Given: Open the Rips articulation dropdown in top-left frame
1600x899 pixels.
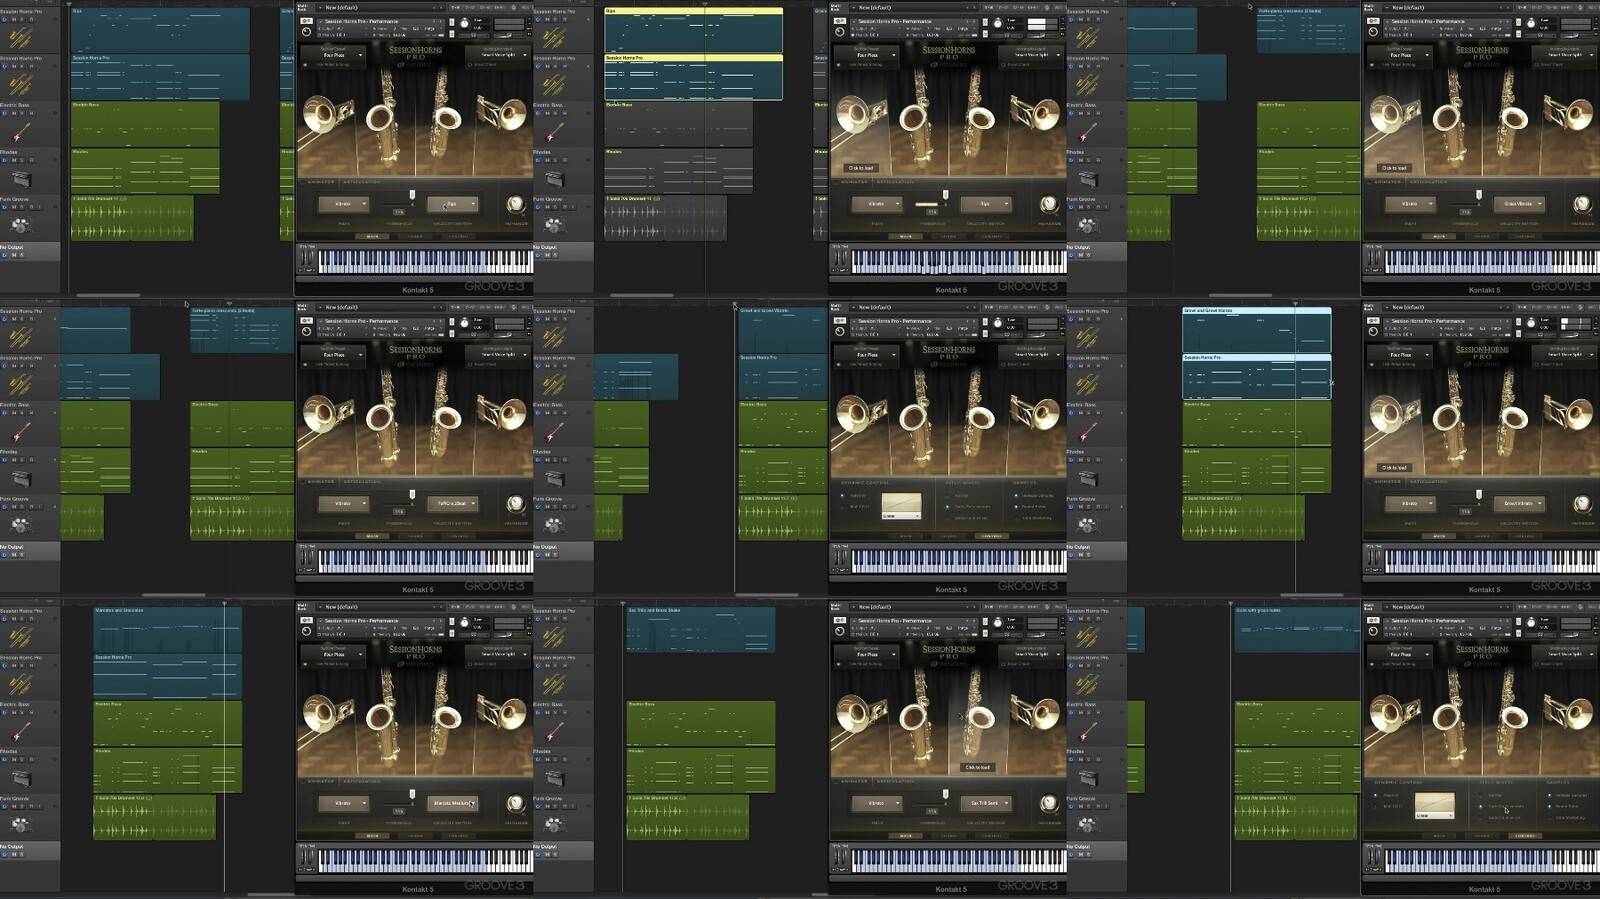Looking at the screenshot, I should tap(453, 204).
